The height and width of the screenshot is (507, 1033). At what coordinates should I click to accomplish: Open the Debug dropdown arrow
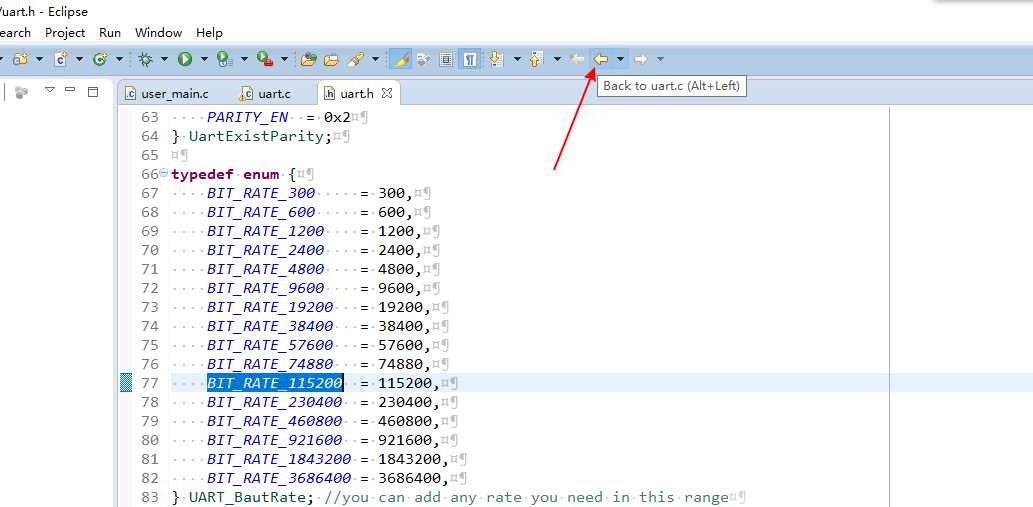164,59
